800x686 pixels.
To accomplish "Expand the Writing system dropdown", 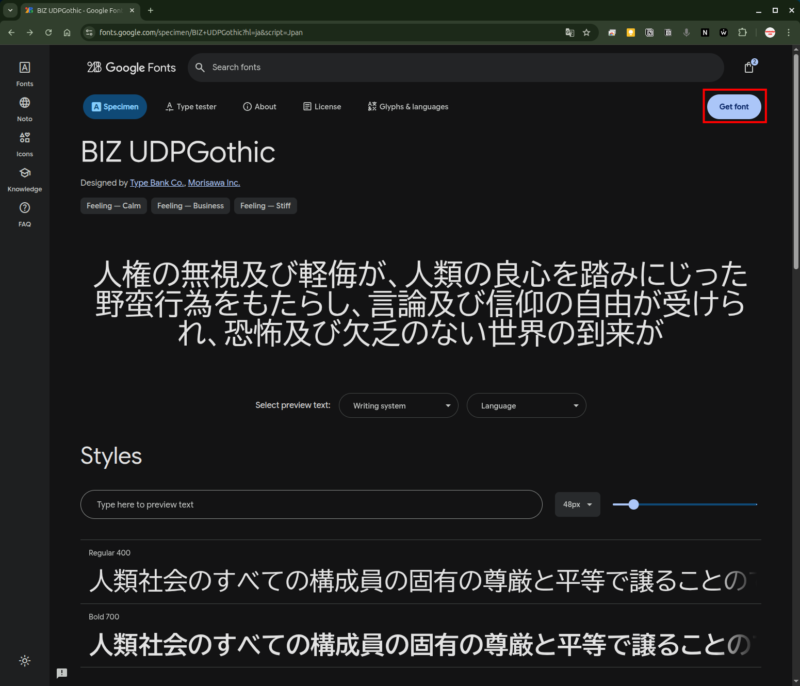I will pyautogui.click(x=398, y=406).
